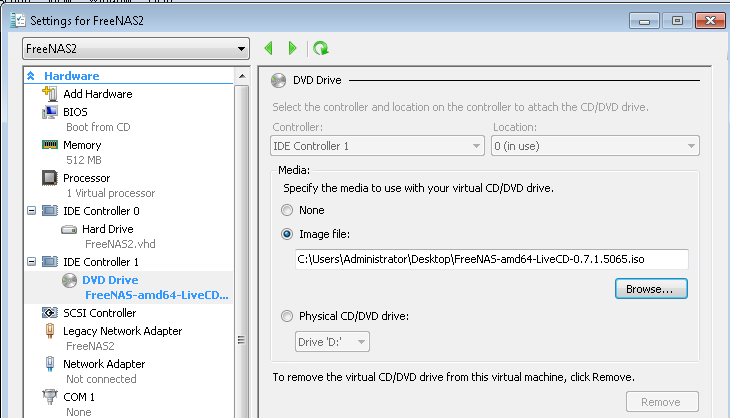
Task: Maximize the Settings for FreeNAS2 window
Action: (677, 21)
